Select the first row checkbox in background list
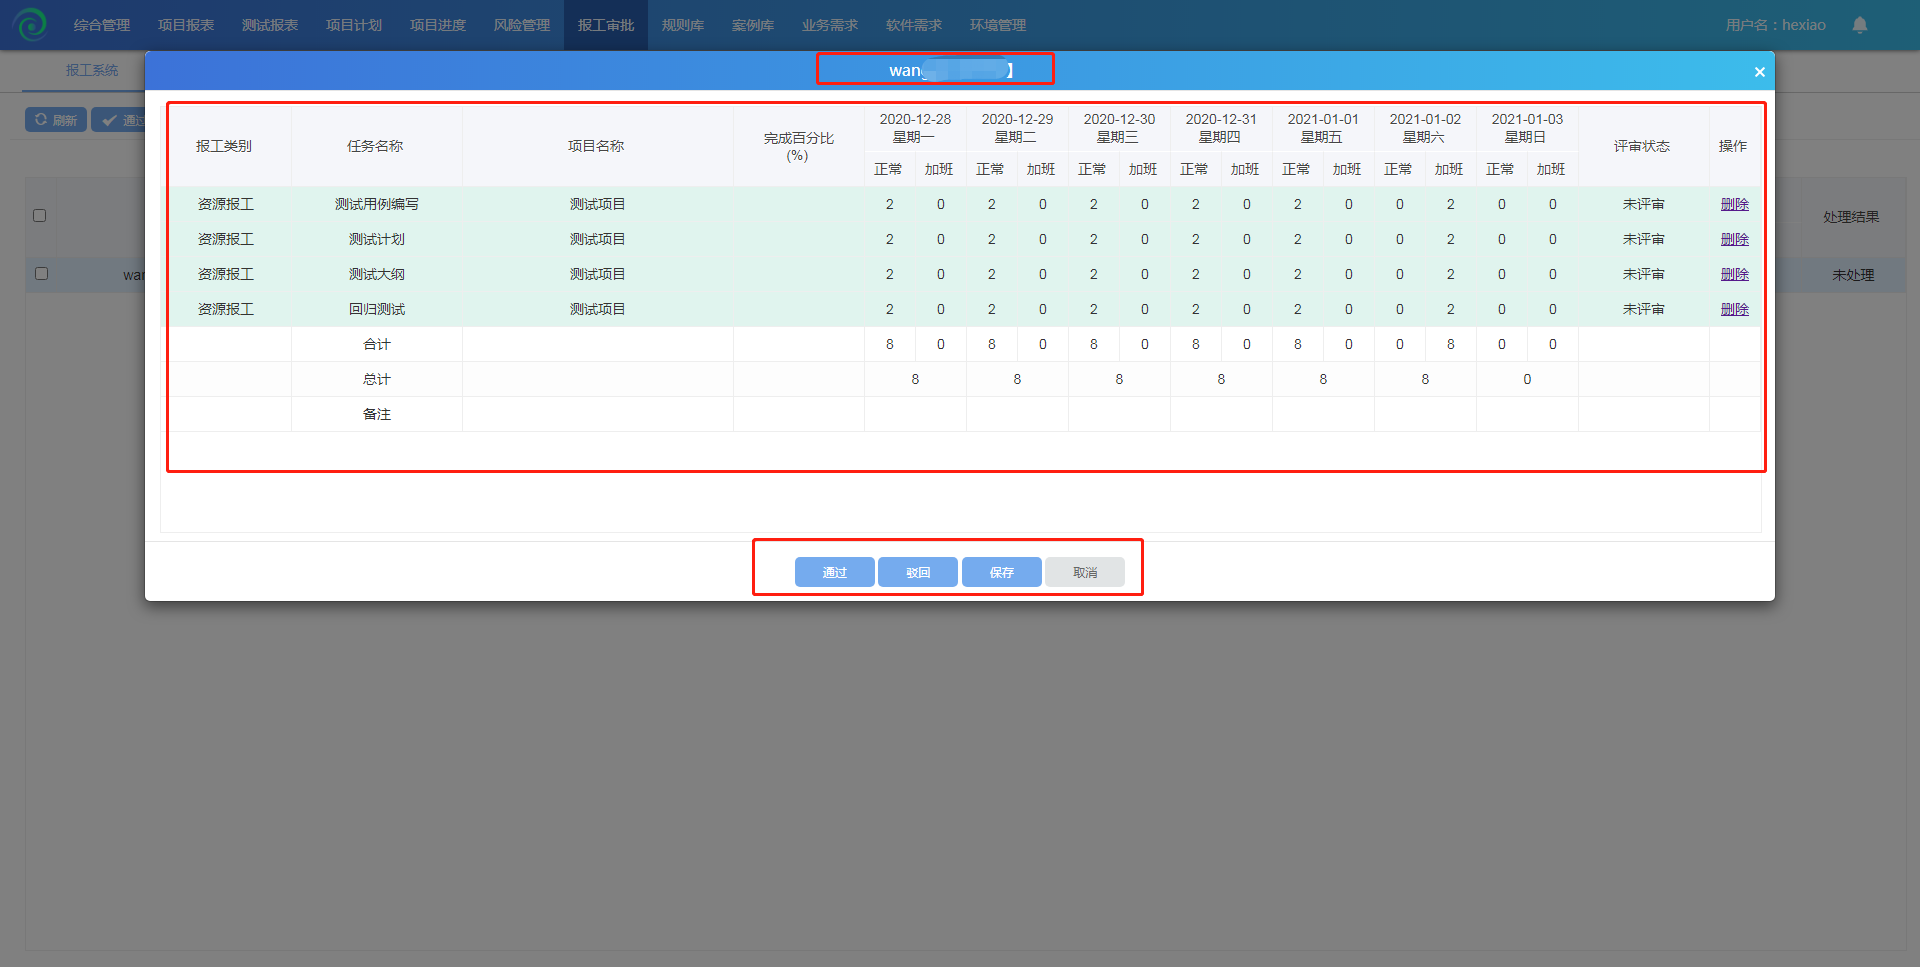Screen dimensions: 1920x967 pos(41,273)
